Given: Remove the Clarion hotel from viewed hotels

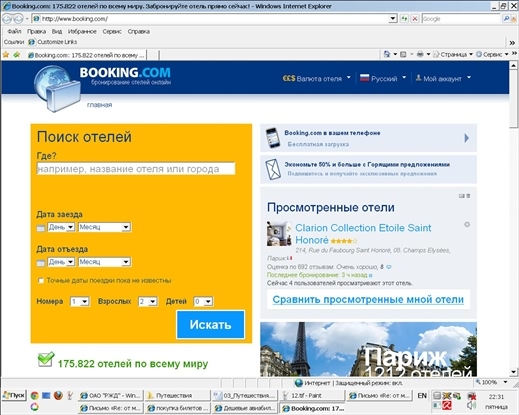Looking at the screenshot, I should [467, 224].
